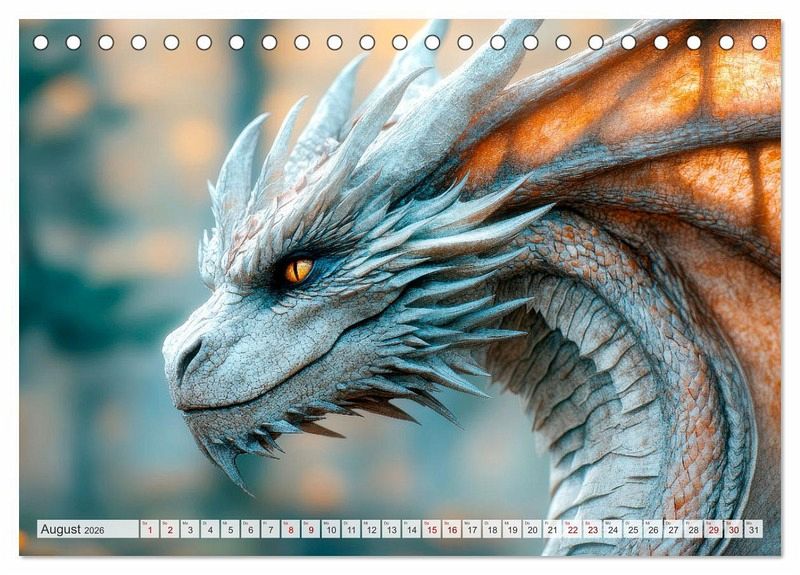Choose day 6 on the calendar bar
800x575 pixels.
tap(251, 529)
